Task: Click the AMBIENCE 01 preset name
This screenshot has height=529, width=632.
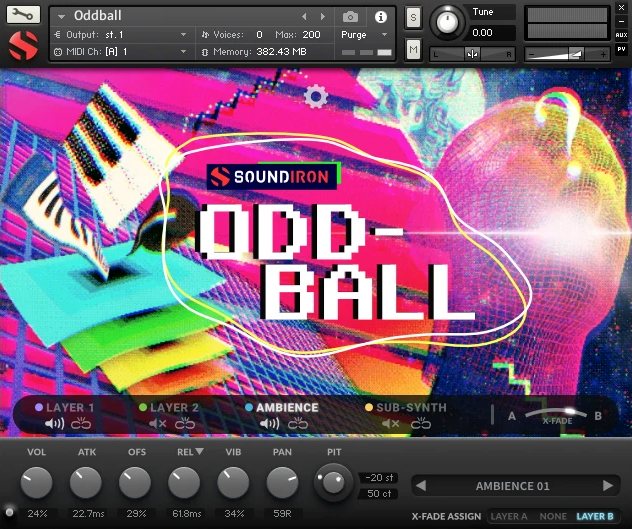Action: pyautogui.click(x=512, y=486)
